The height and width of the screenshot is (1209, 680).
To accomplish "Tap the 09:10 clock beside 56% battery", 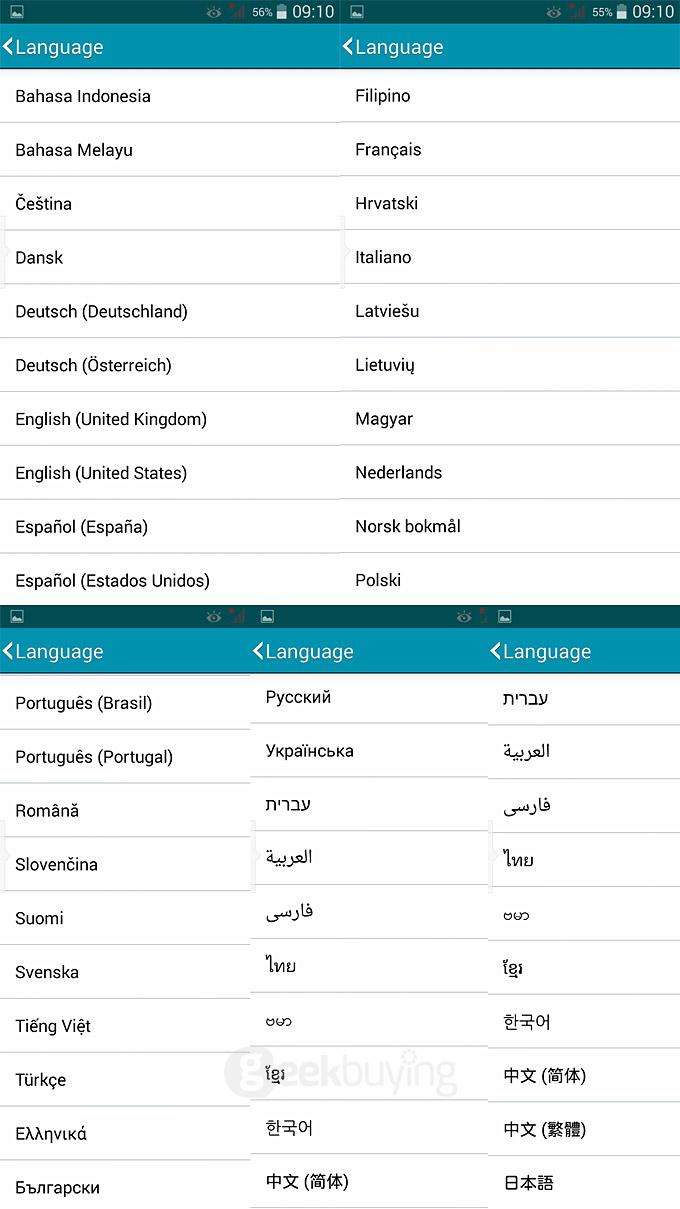I will (x=313, y=12).
